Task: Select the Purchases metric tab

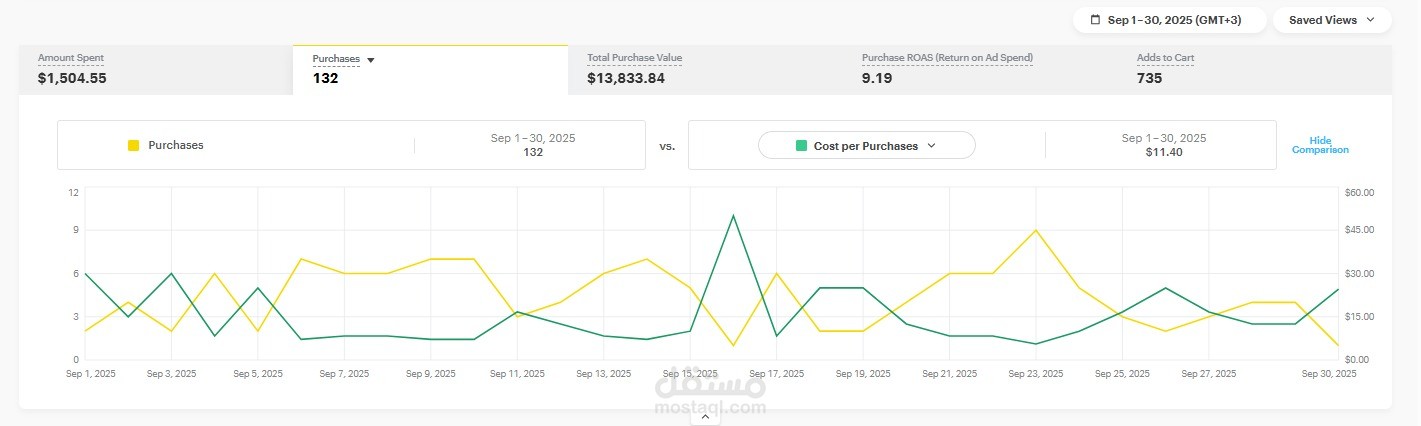Action: click(430, 70)
